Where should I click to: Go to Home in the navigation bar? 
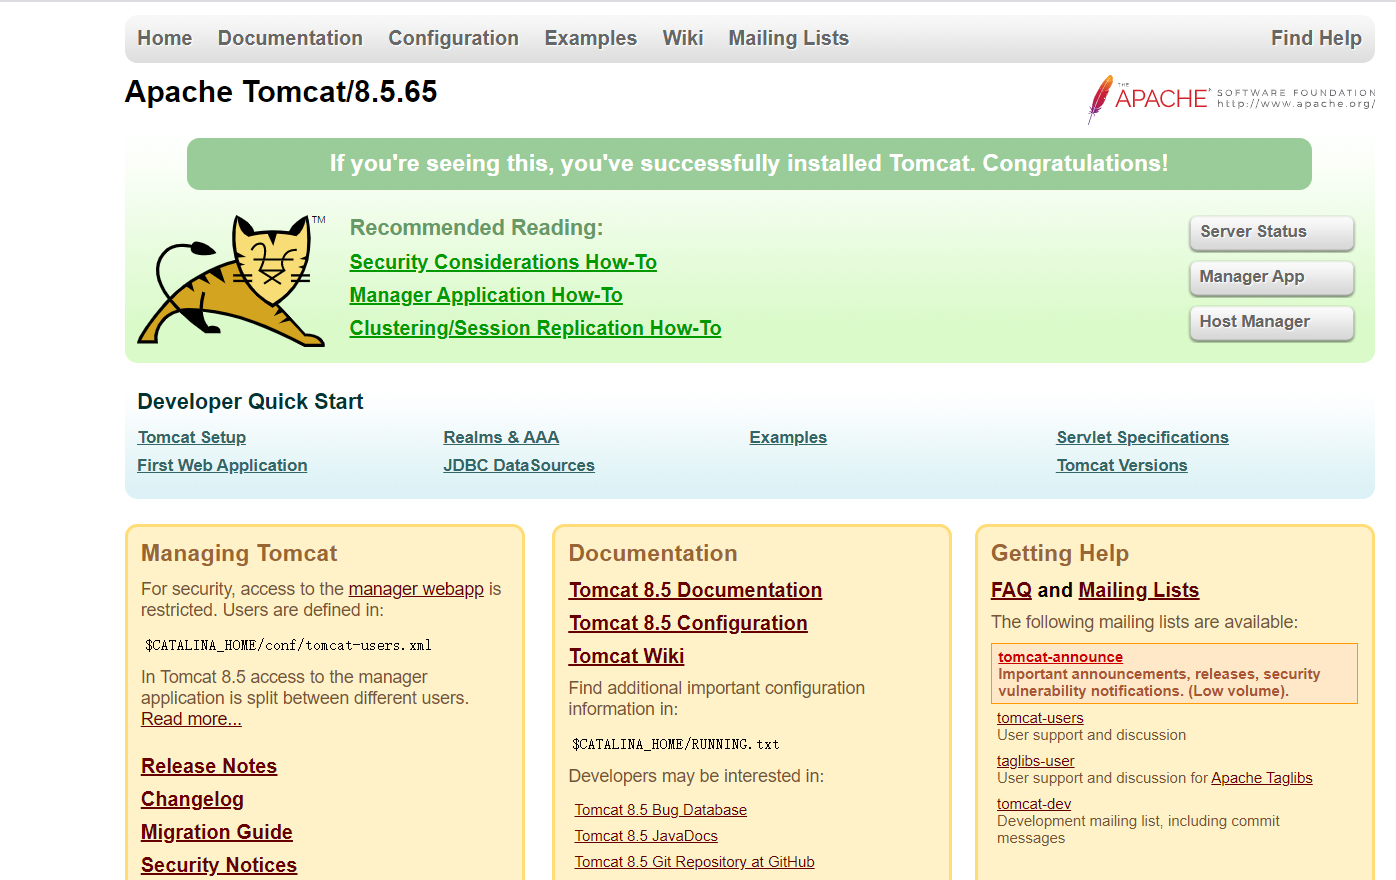[x=165, y=38]
